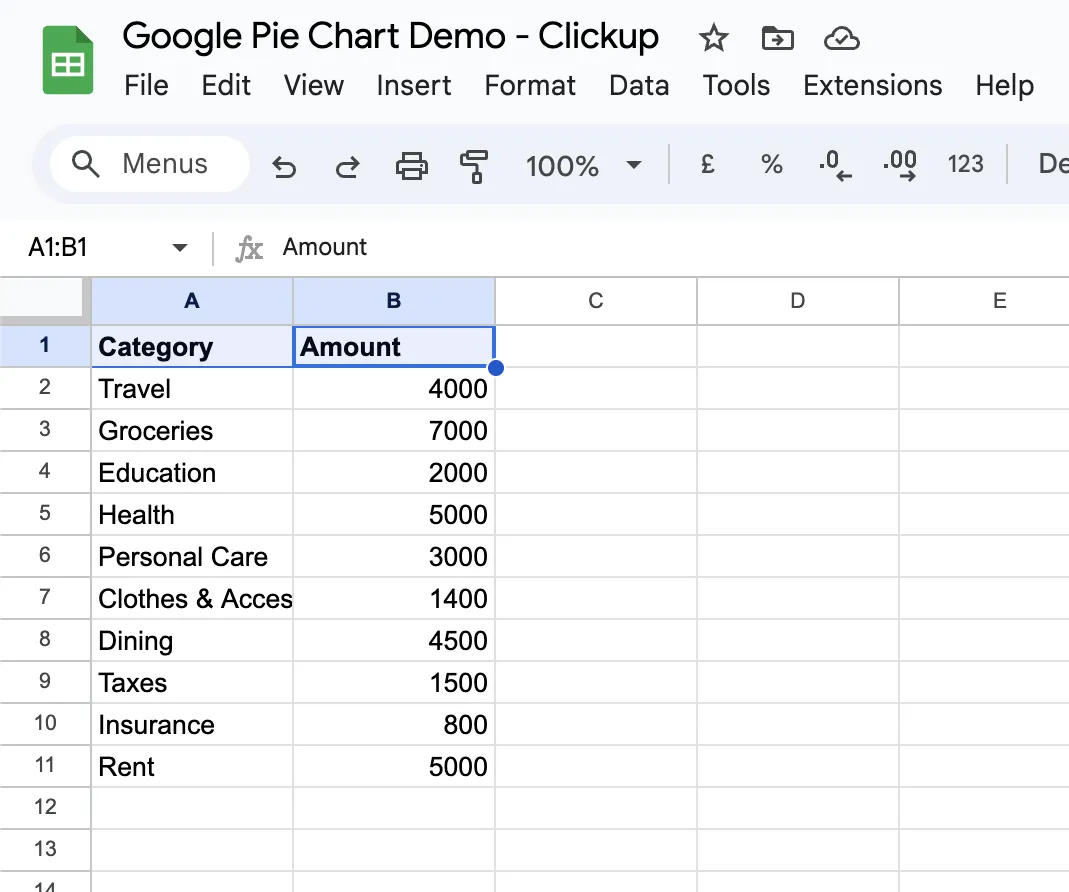Open the 100% zoom dropdown
Viewport: 1069px width, 892px height.
[584, 166]
